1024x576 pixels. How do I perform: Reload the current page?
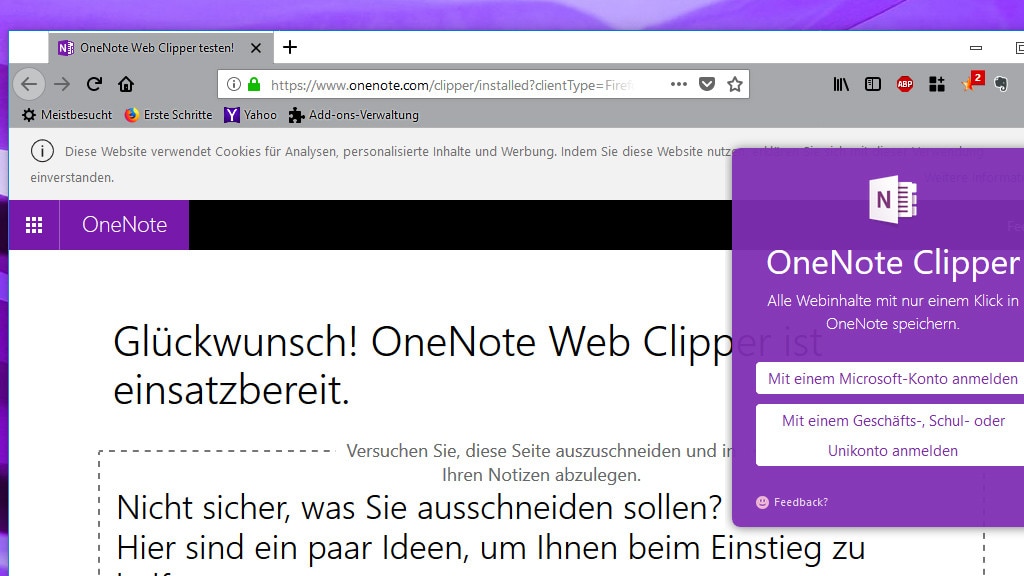pos(94,85)
